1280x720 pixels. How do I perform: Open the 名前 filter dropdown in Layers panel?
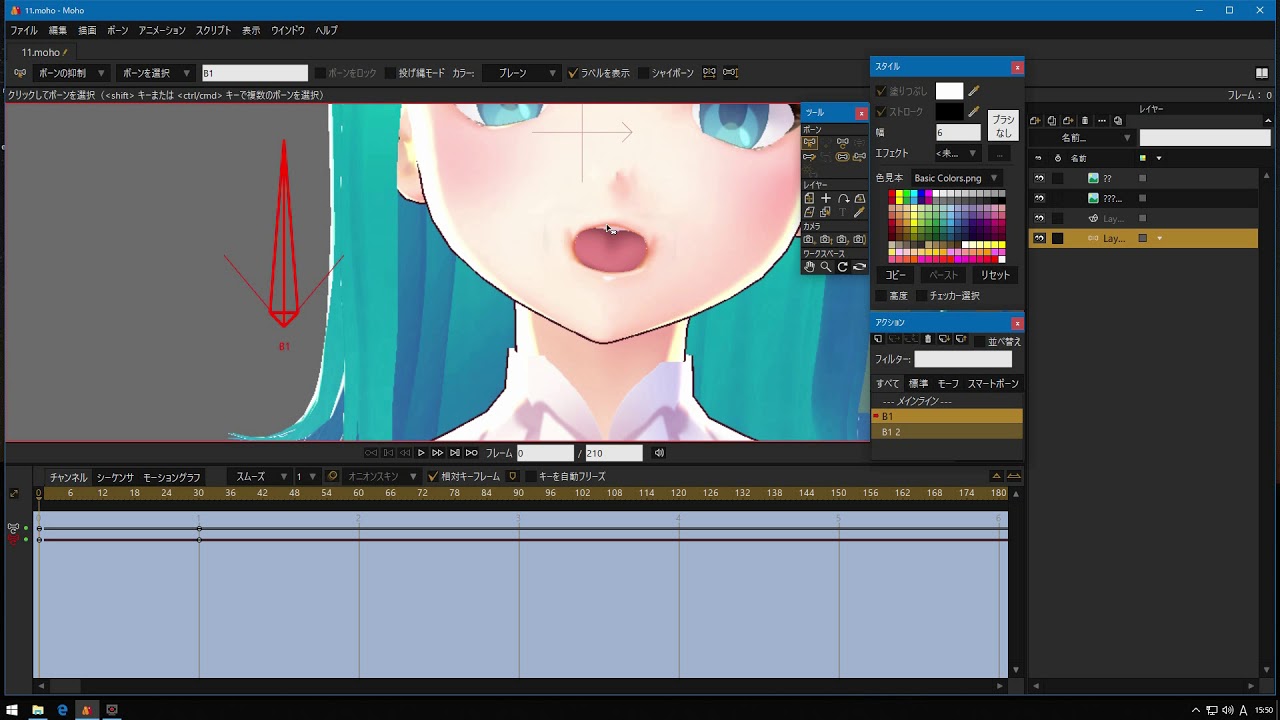click(1083, 138)
